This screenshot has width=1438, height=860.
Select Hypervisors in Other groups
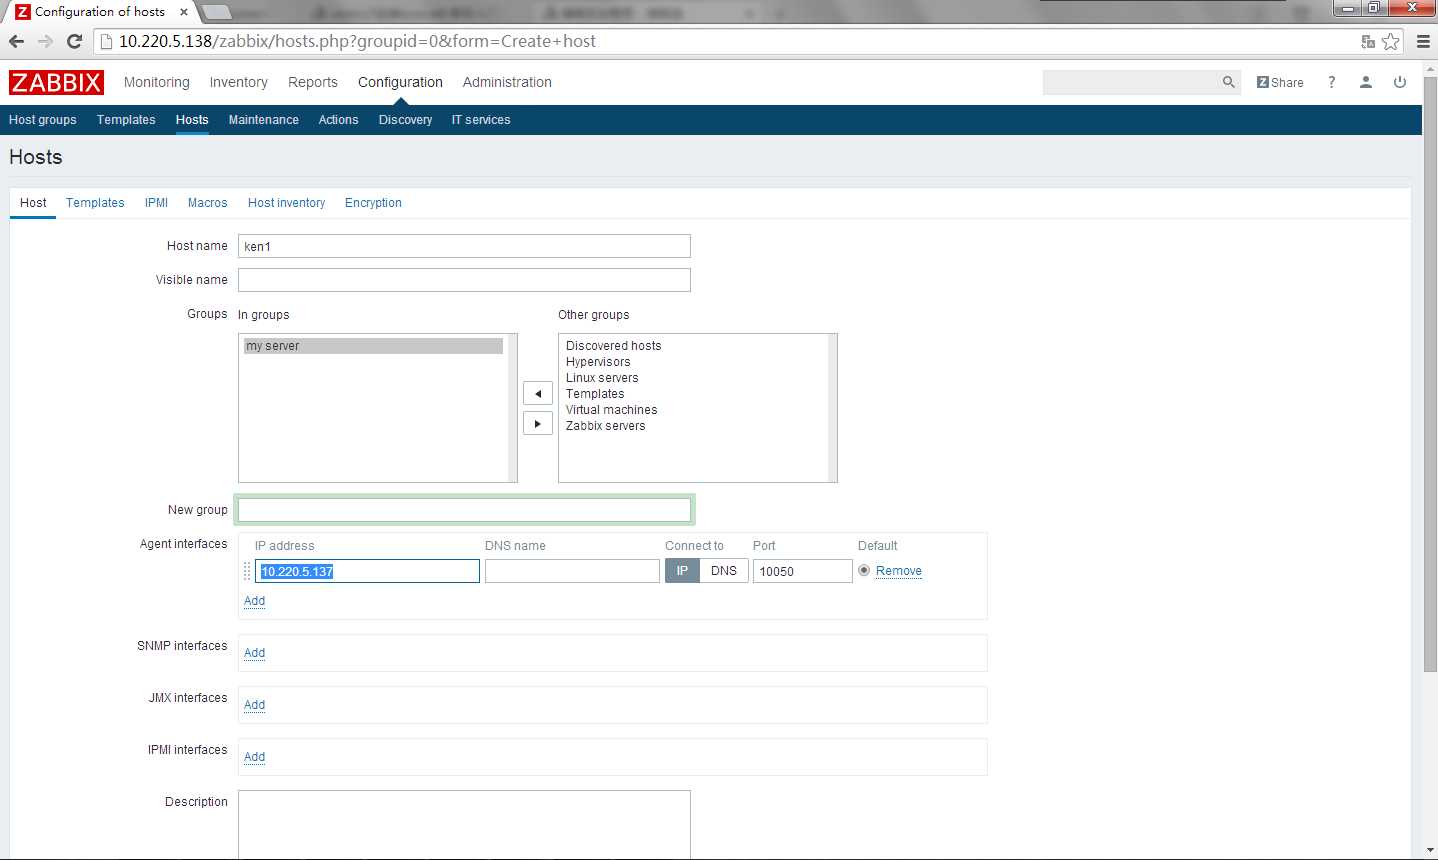[x=598, y=362]
